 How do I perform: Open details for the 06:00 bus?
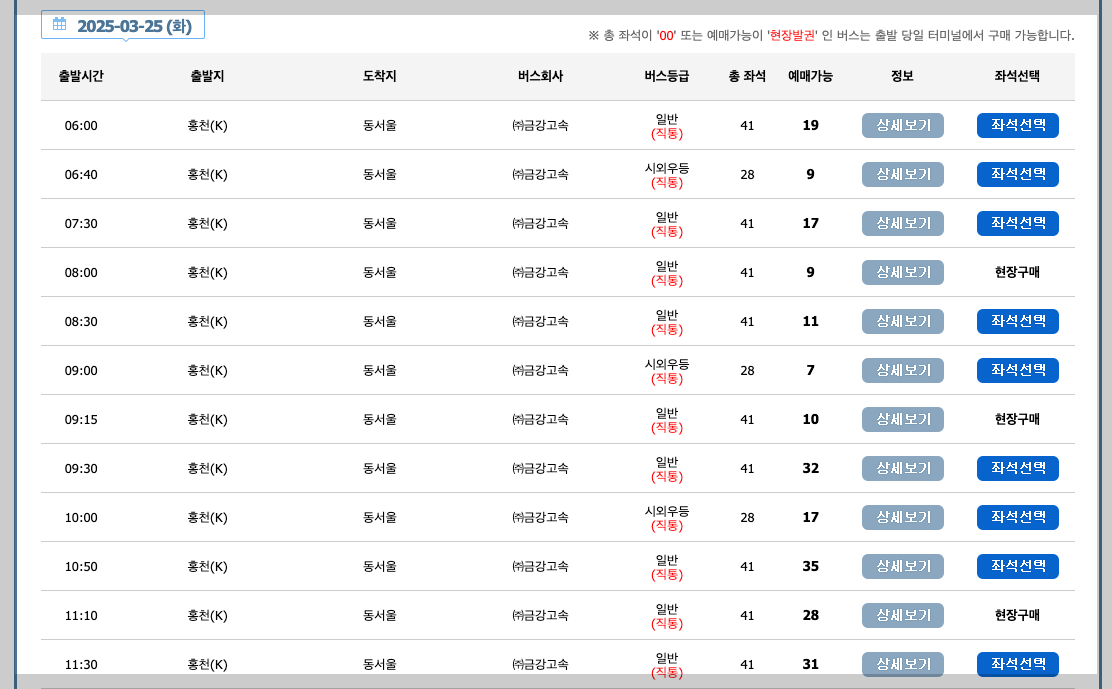902,125
